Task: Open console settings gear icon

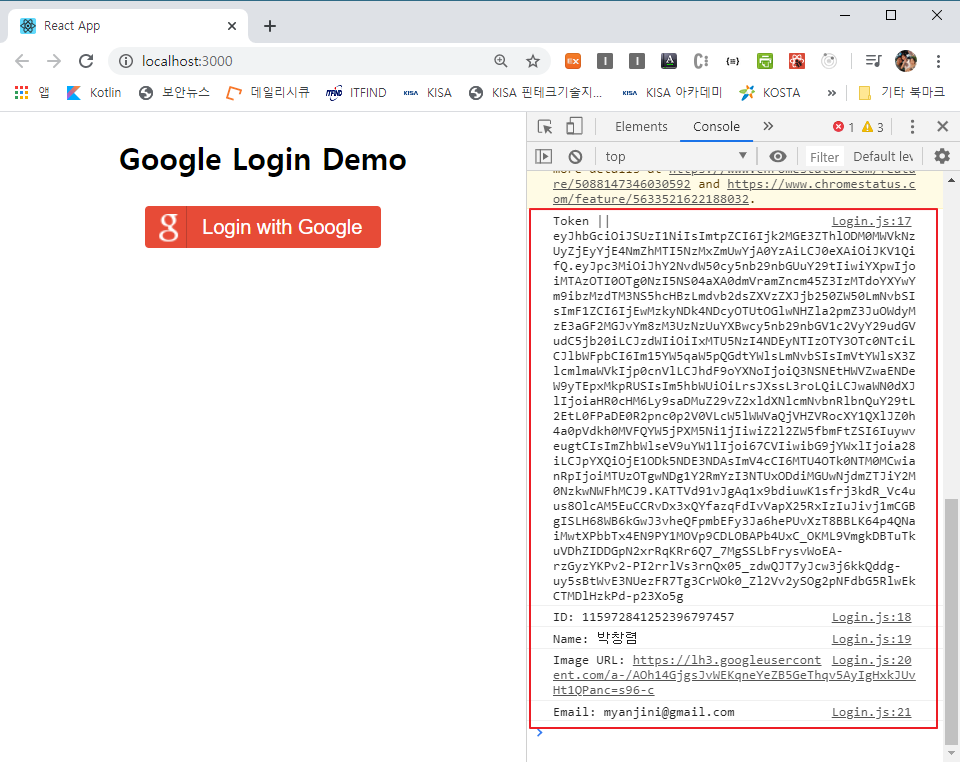Action: (942, 156)
